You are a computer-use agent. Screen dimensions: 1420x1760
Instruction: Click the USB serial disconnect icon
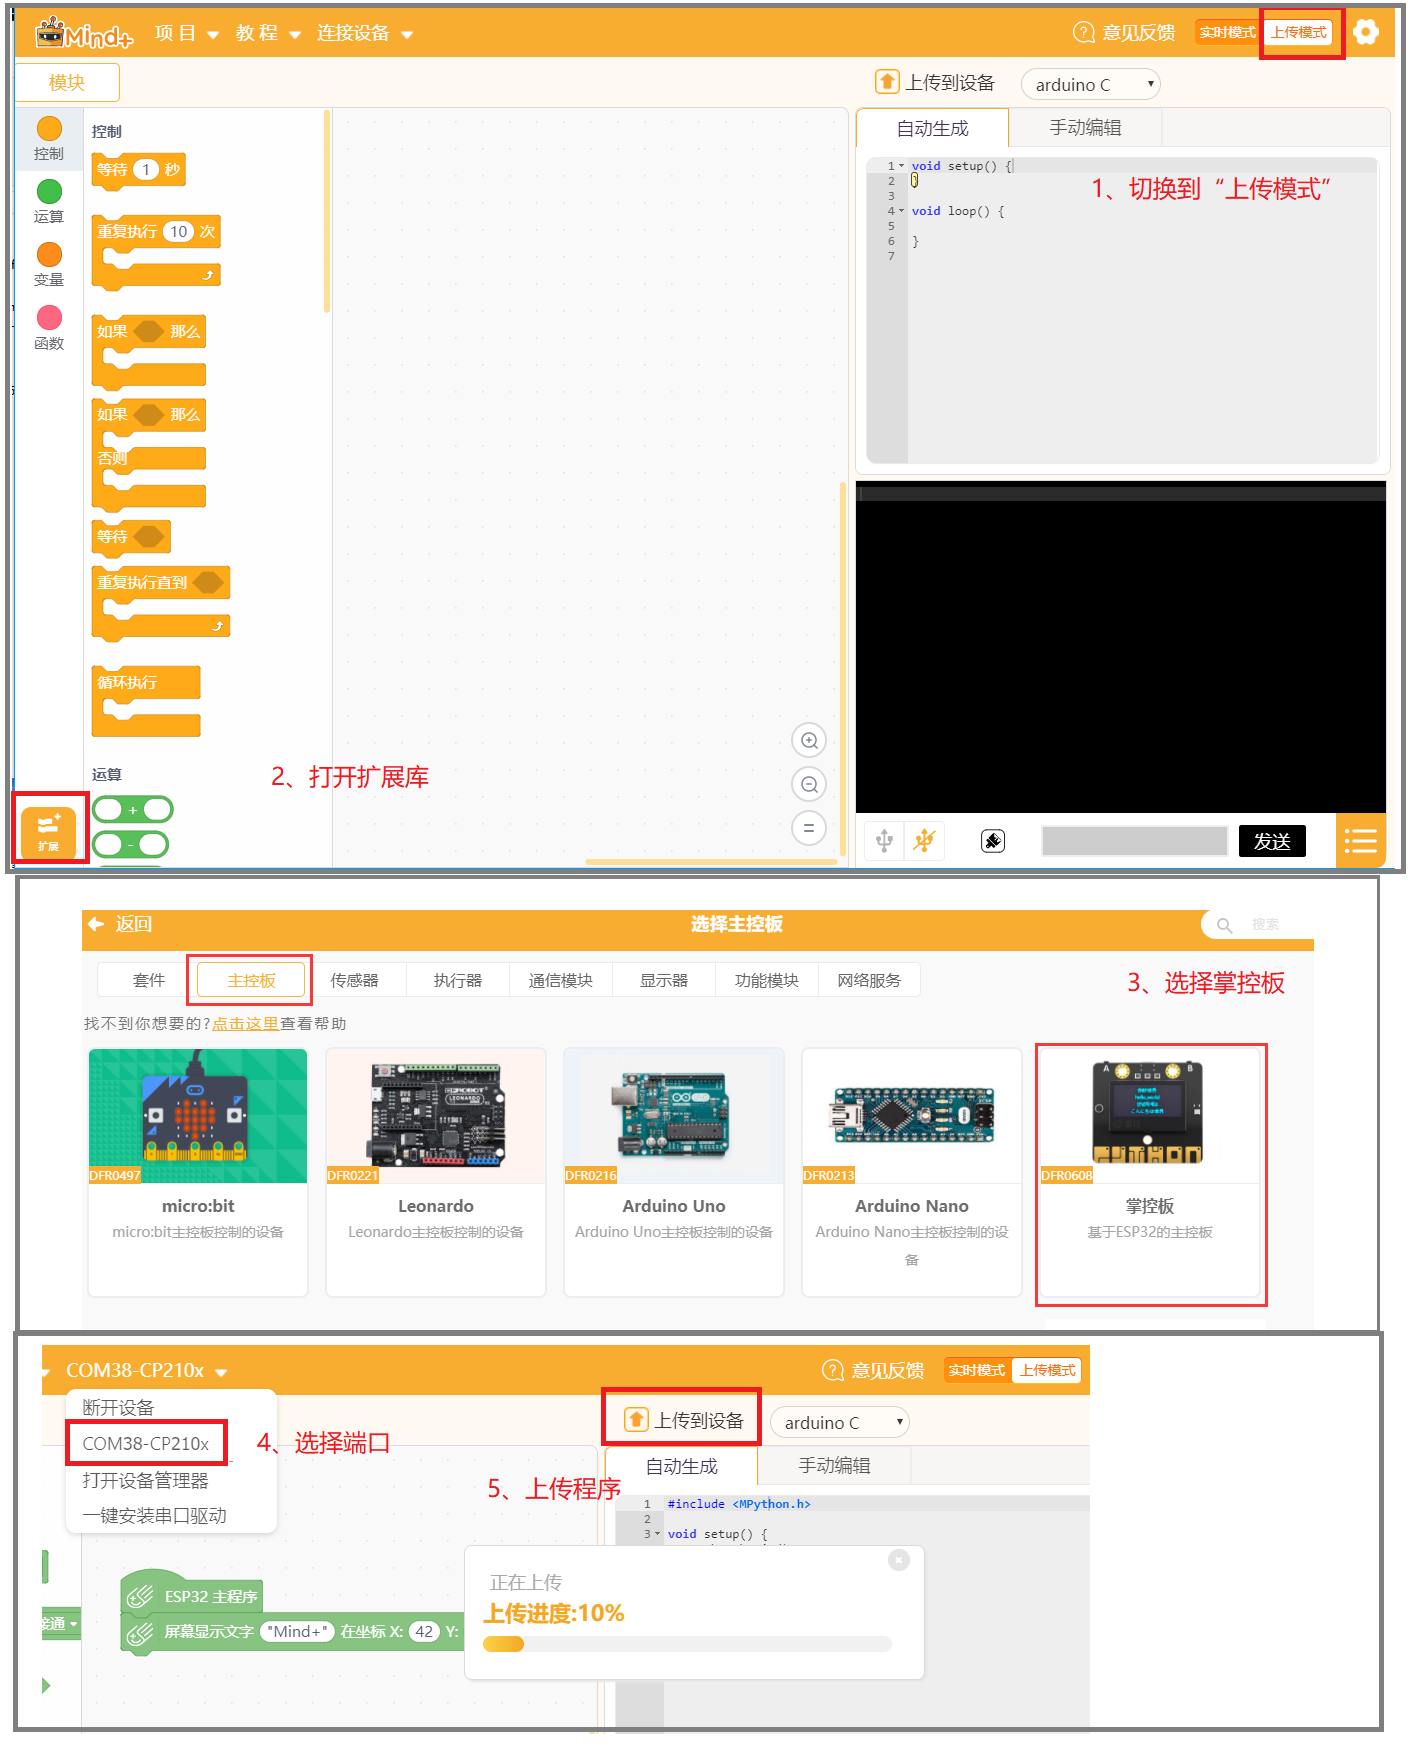[x=925, y=841]
